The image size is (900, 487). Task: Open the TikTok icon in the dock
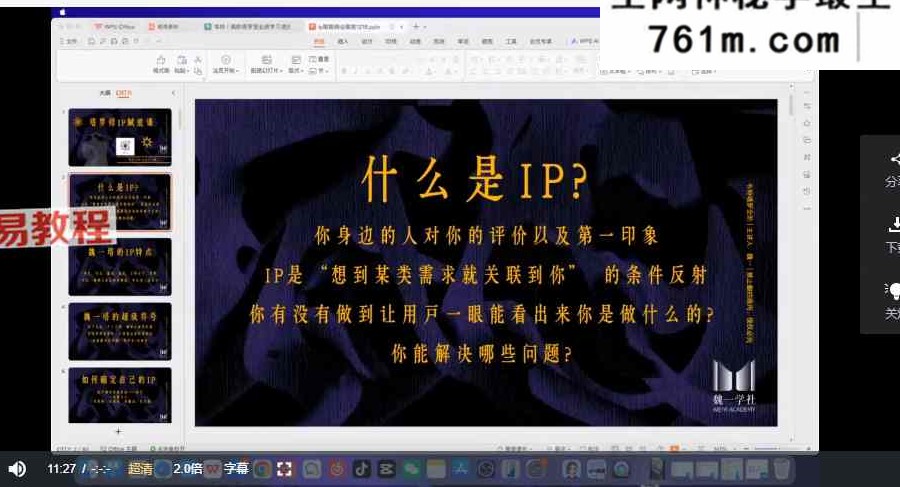click(362, 469)
